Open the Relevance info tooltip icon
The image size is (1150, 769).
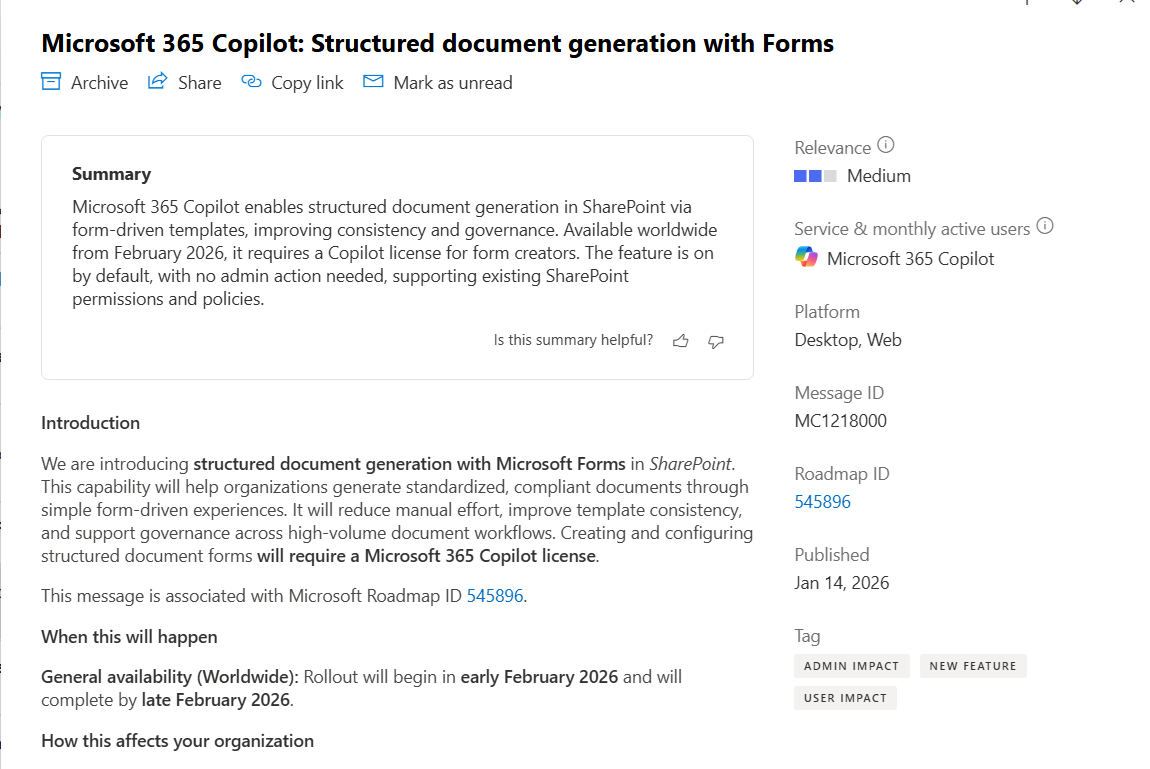(886, 145)
